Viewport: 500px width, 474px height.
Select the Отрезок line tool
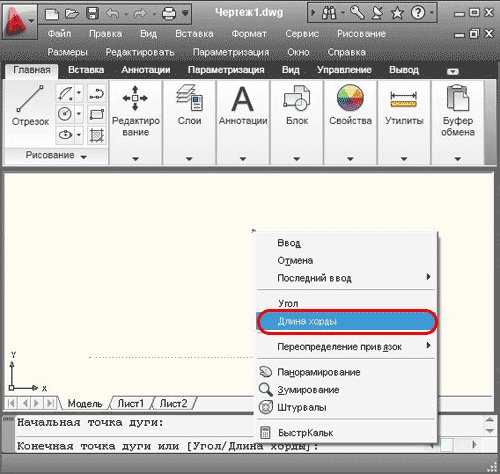click(x=30, y=106)
